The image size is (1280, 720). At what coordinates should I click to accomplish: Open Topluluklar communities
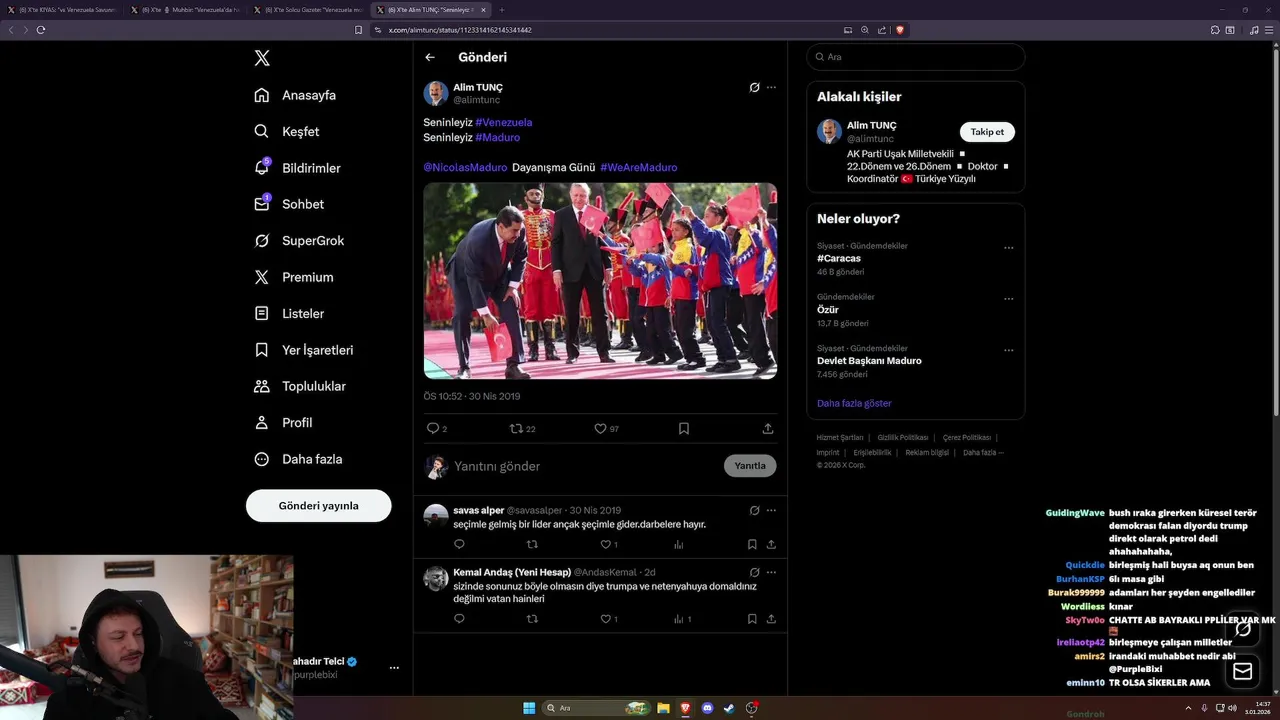pos(300,386)
